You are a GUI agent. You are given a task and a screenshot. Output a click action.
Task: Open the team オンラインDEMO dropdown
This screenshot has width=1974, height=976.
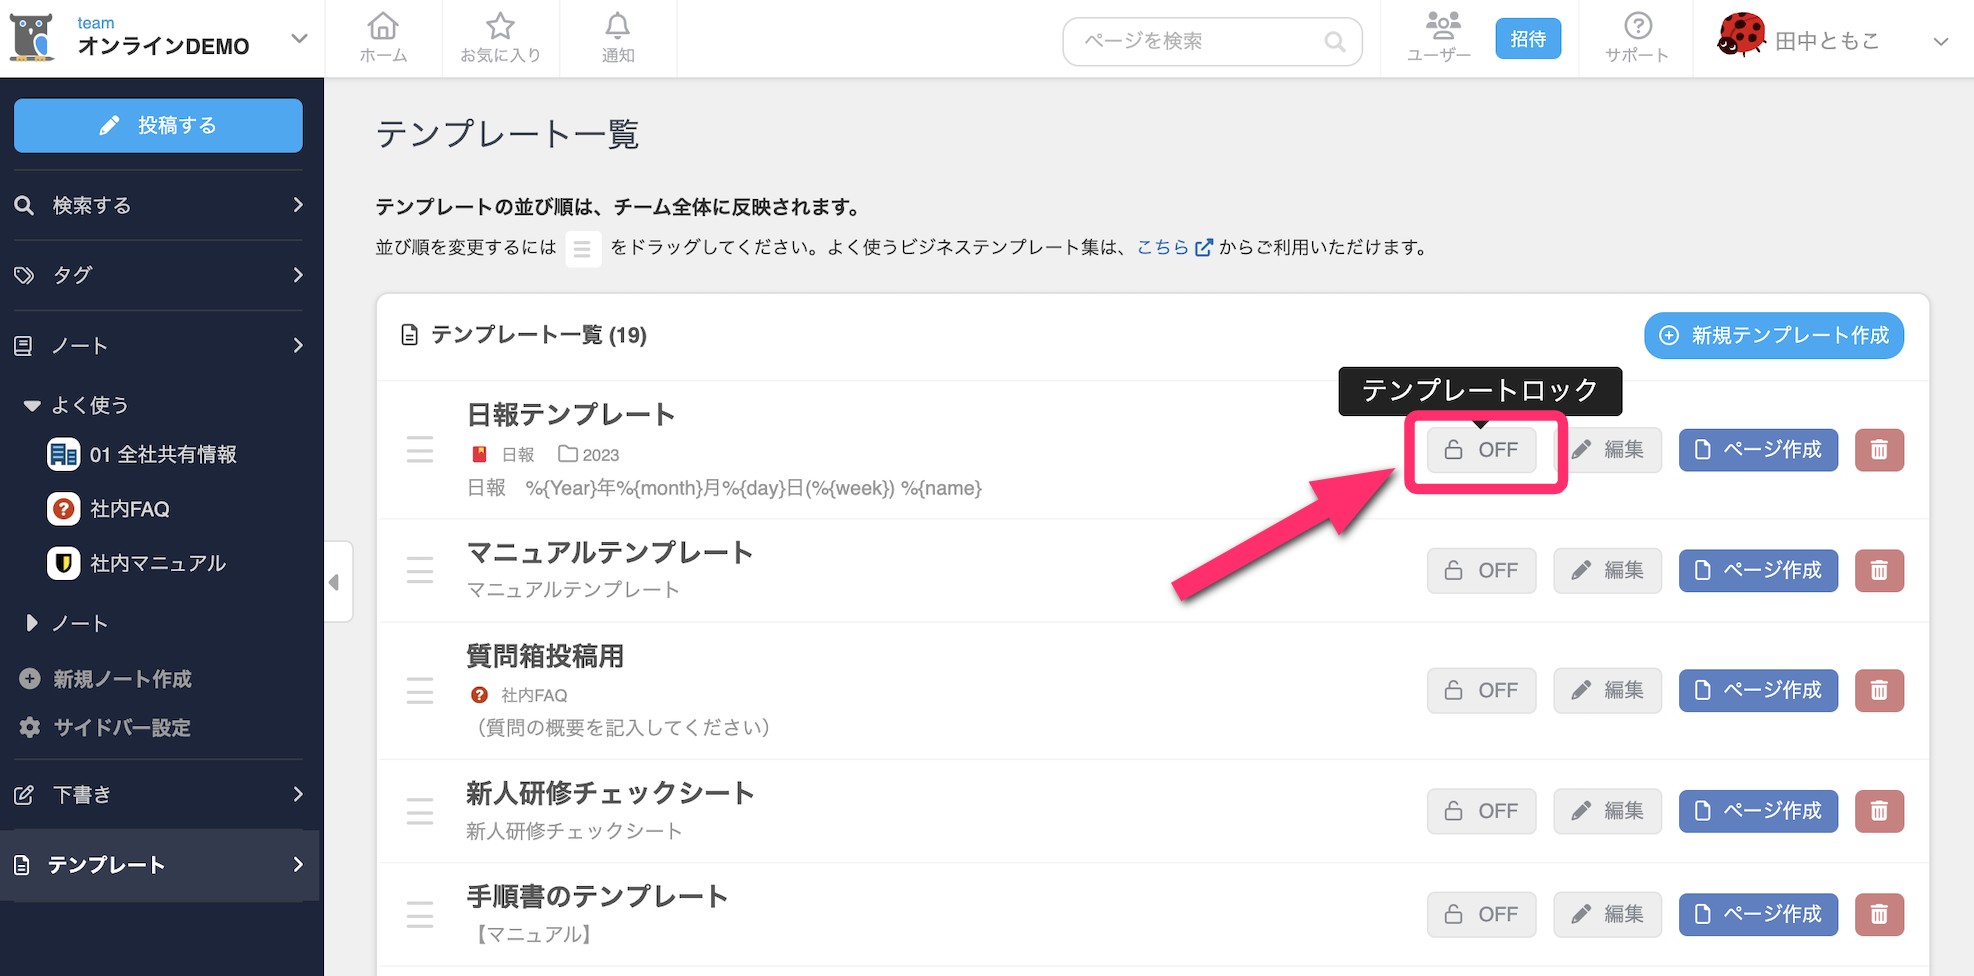pyautogui.click(x=298, y=39)
